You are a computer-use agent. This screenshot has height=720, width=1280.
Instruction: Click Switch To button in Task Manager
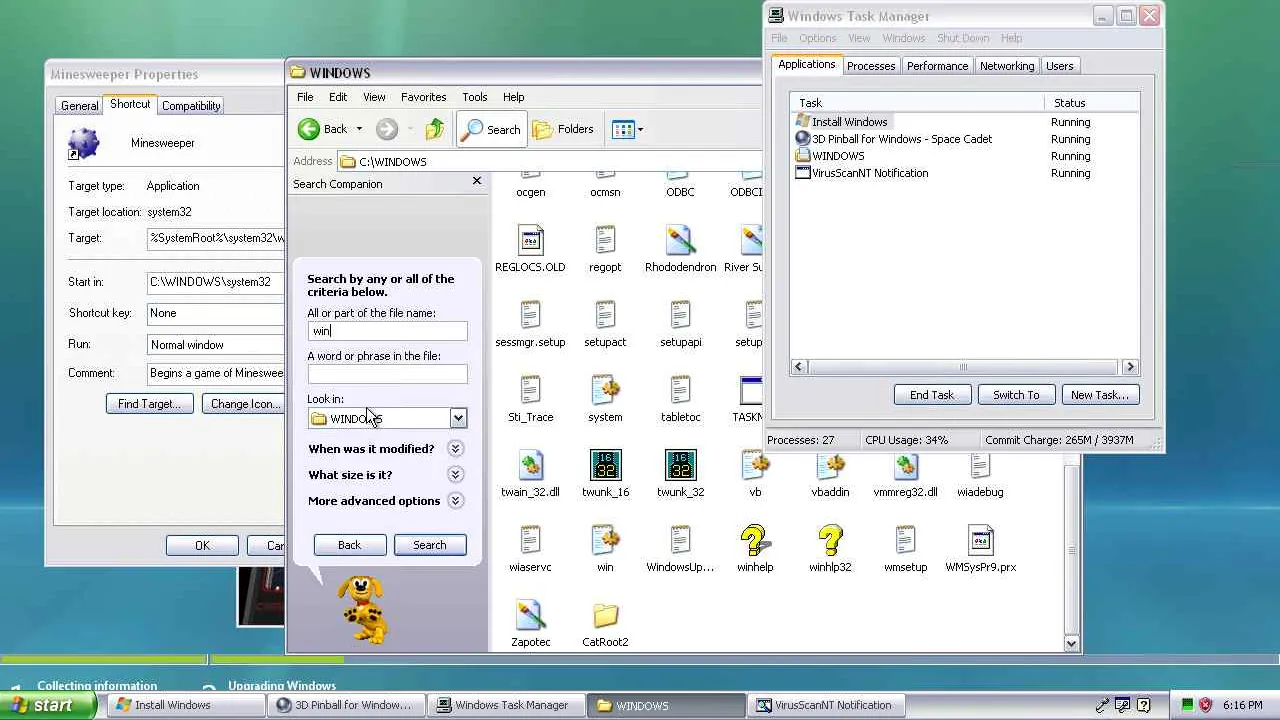pos(1016,395)
